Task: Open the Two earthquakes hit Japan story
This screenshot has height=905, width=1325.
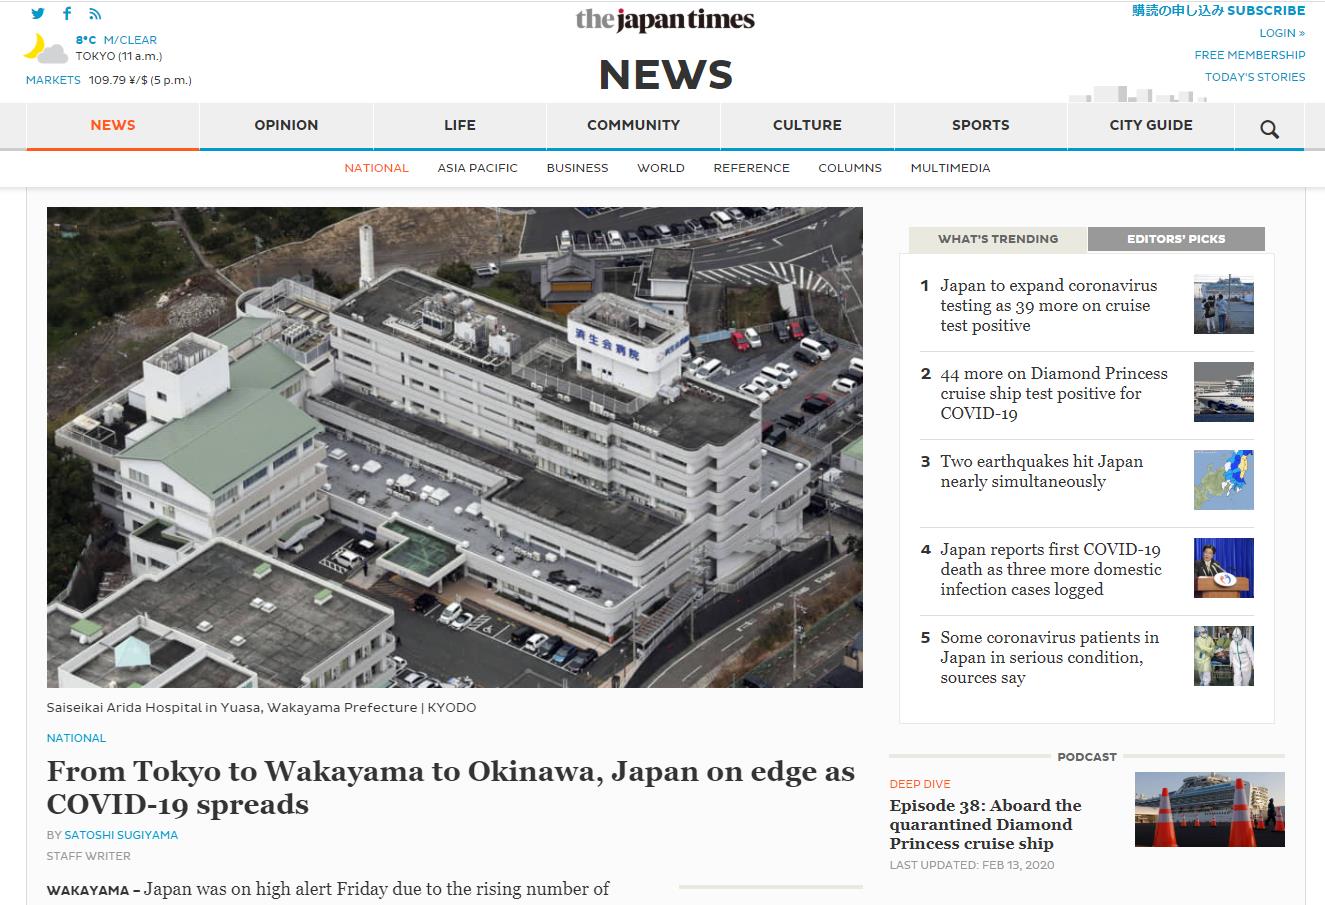Action: 1041,471
